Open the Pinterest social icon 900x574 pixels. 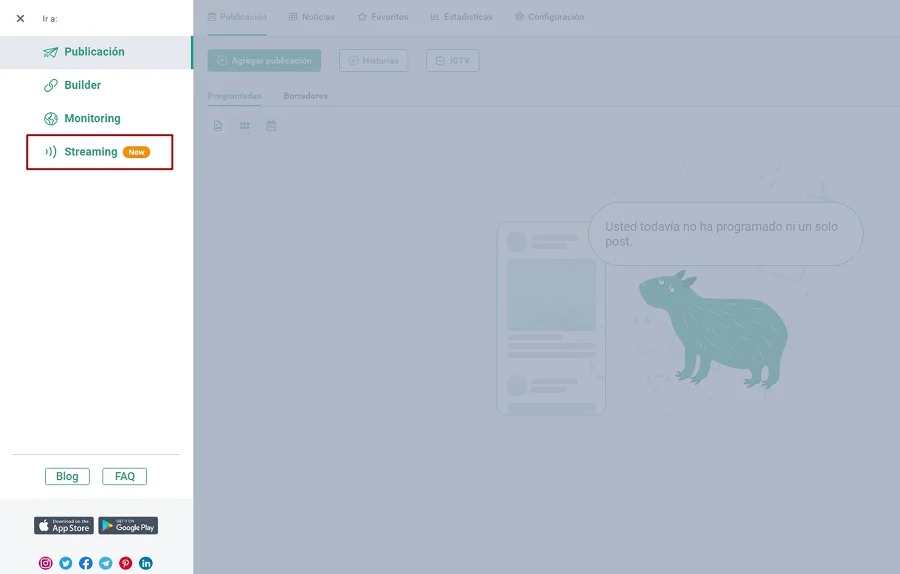click(x=126, y=563)
